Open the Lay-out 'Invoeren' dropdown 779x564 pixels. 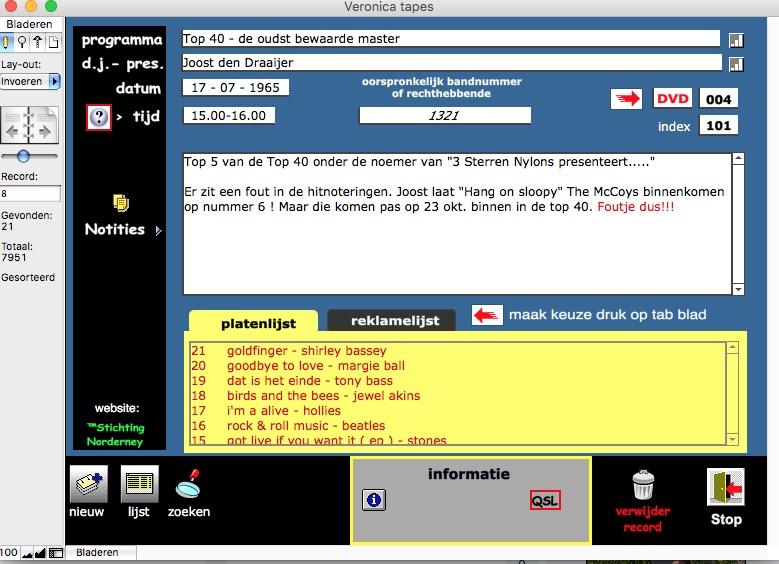[x=30, y=81]
